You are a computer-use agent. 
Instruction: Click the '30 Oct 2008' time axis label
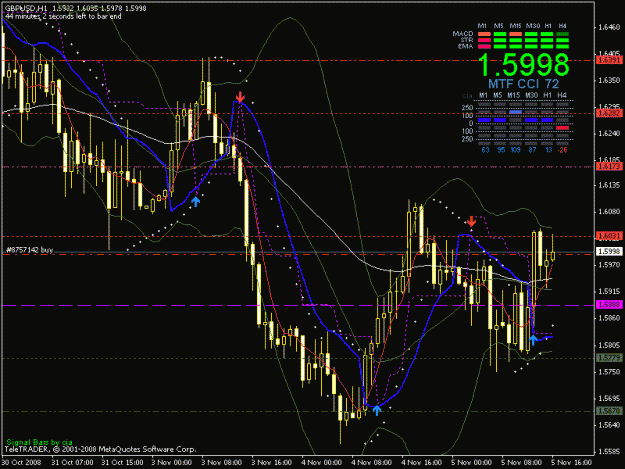pyautogui.click(x=22, y=463)
